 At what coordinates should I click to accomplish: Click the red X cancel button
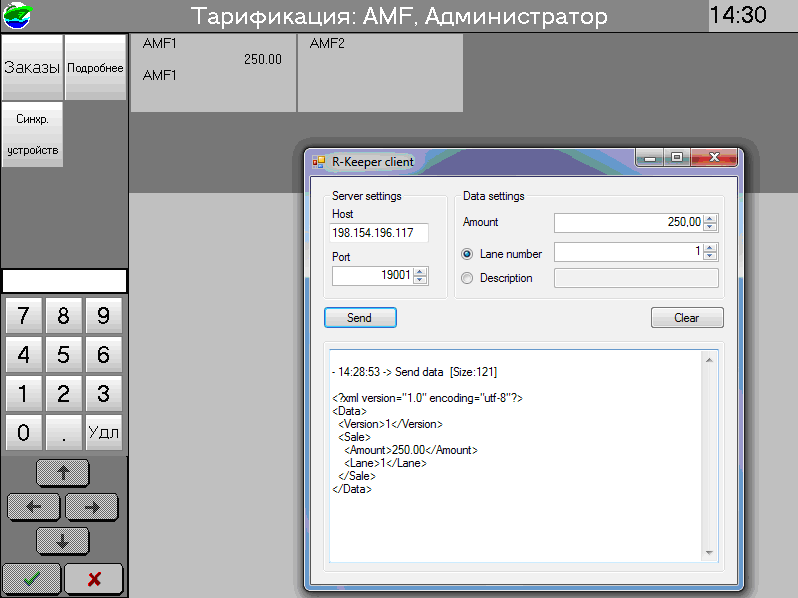click(94, 579)
